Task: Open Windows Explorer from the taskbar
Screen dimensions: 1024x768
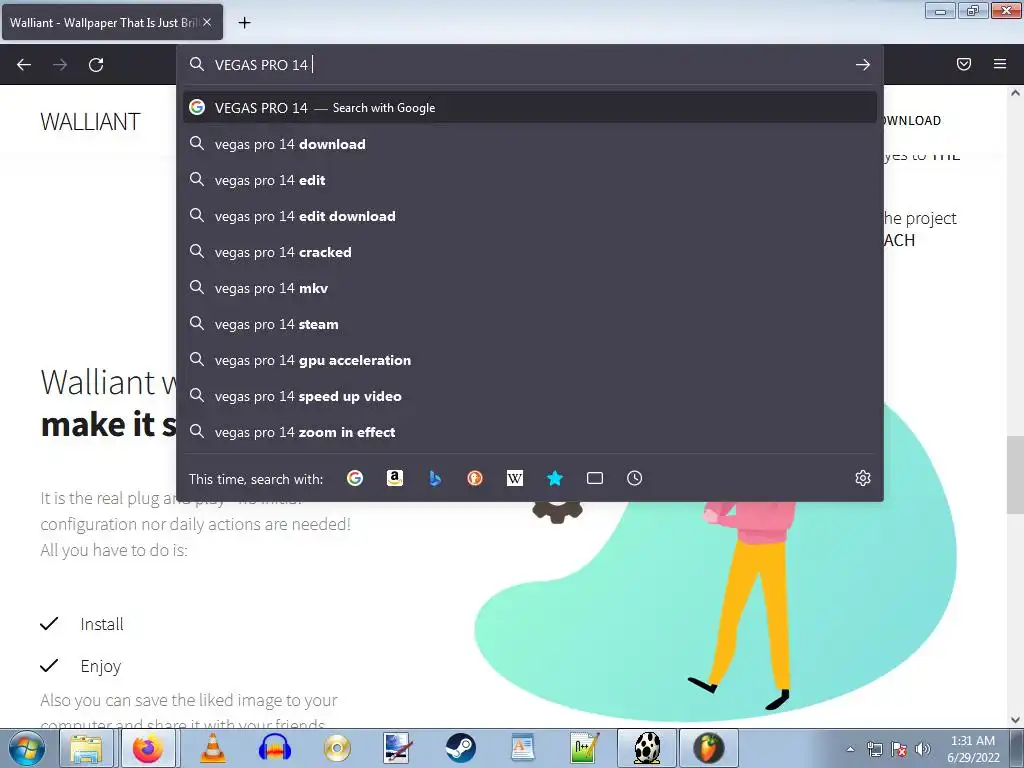Action: 86,748
